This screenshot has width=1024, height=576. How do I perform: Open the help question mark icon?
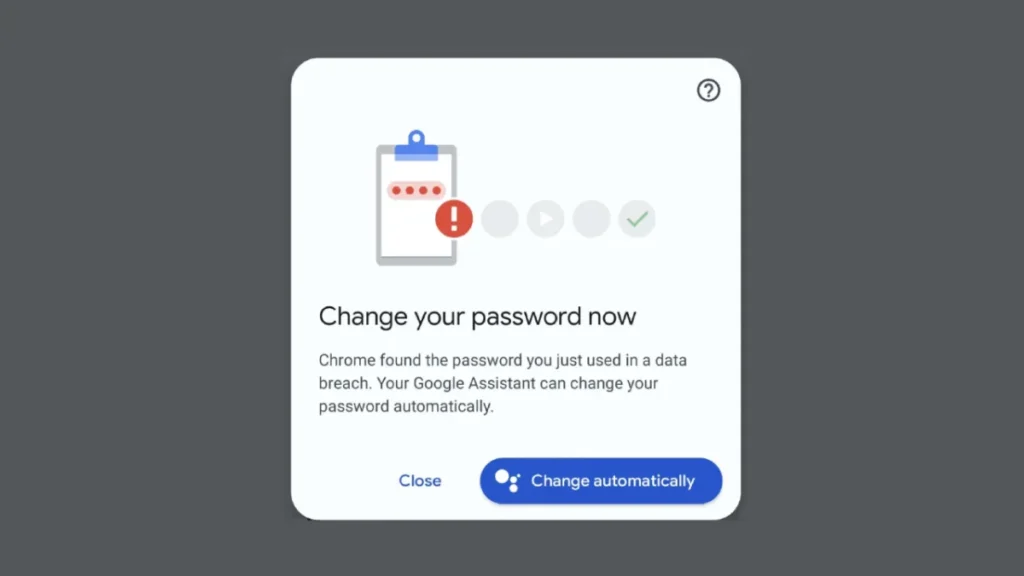tap(708, 90)
